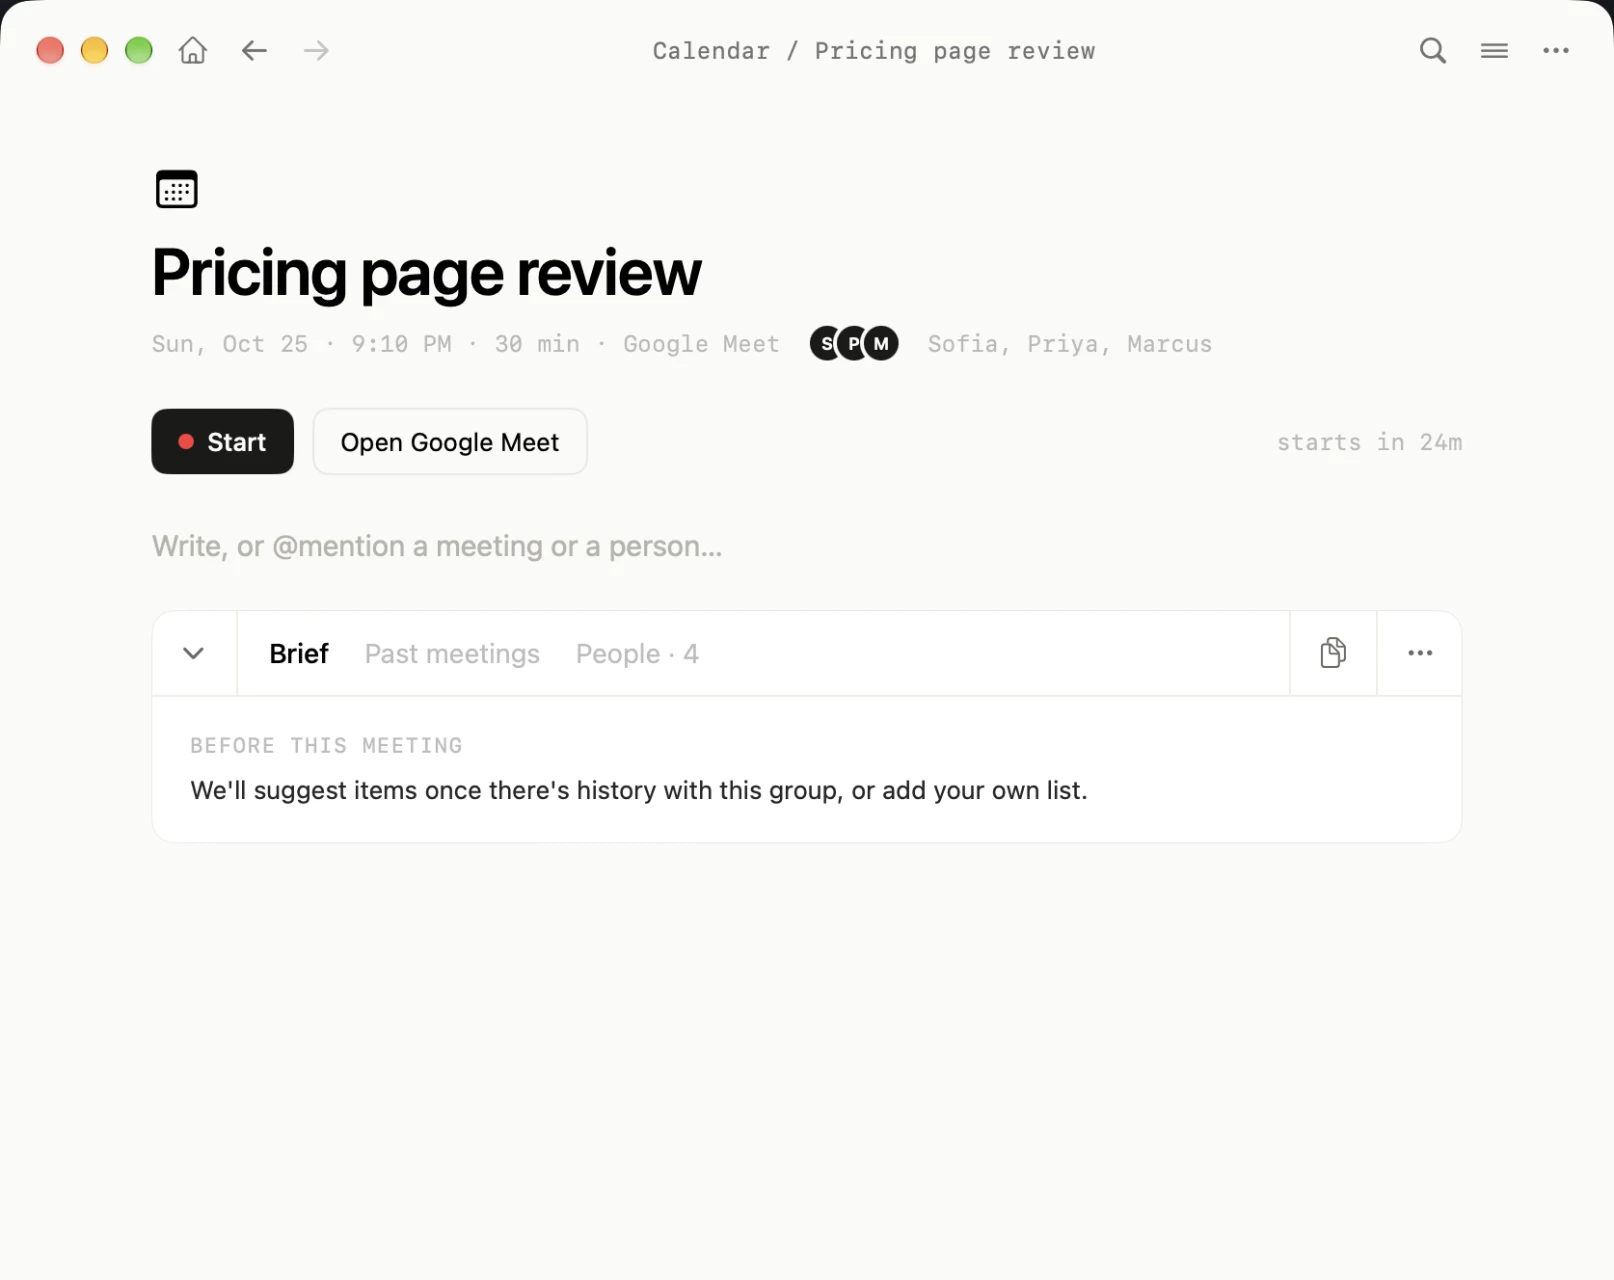Click the 9:10 PM time text

click(x=401, y=344)
